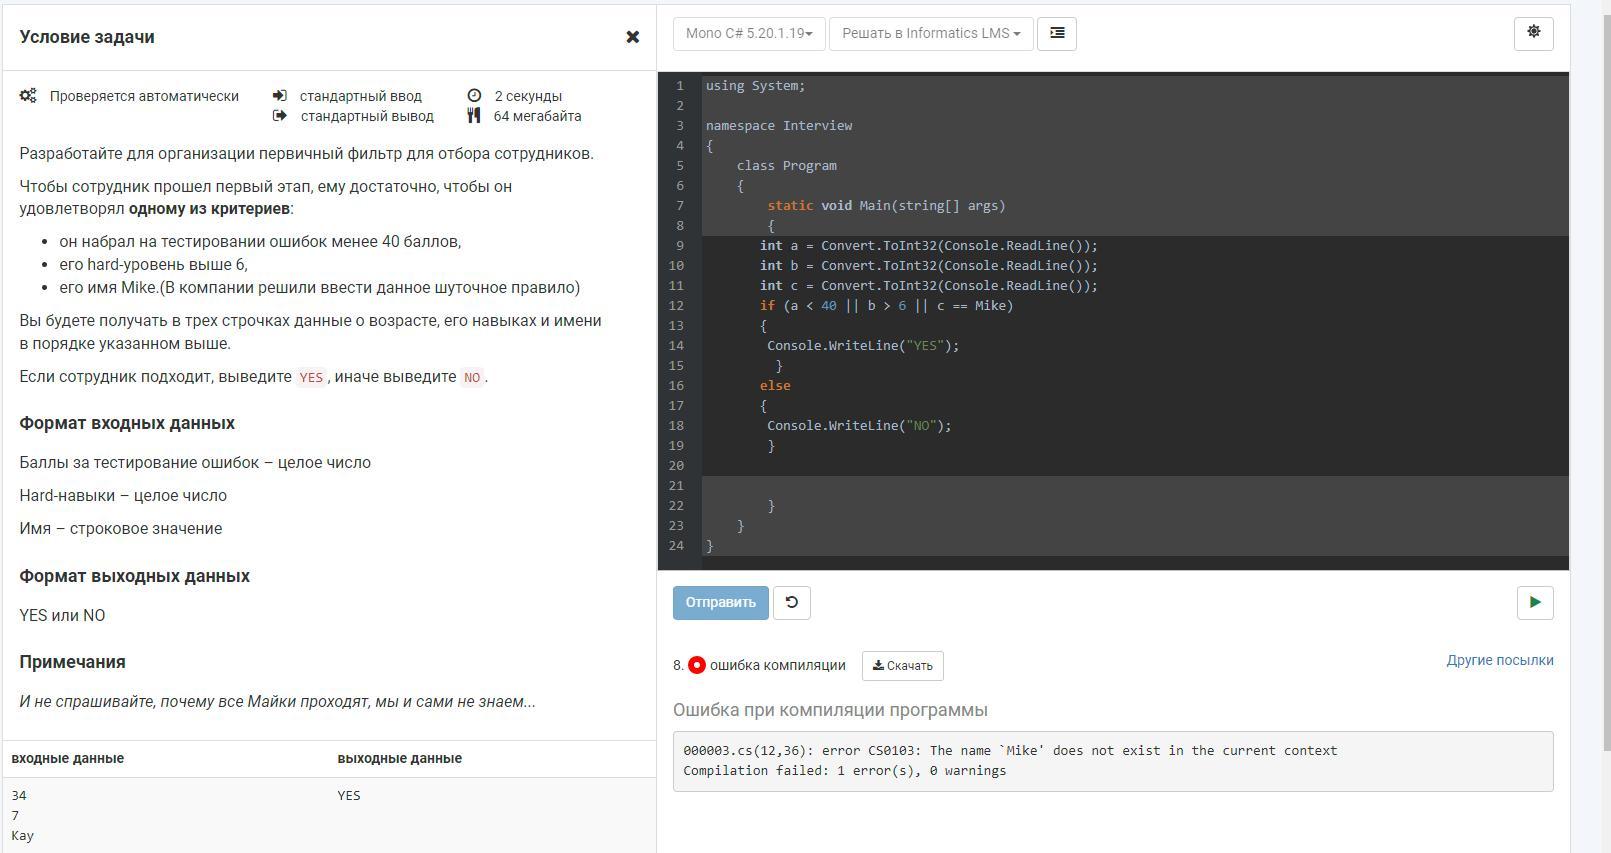Screen dimensions: 1611x853
Task: Click the compilation error output box
Action: point(1112,761)
